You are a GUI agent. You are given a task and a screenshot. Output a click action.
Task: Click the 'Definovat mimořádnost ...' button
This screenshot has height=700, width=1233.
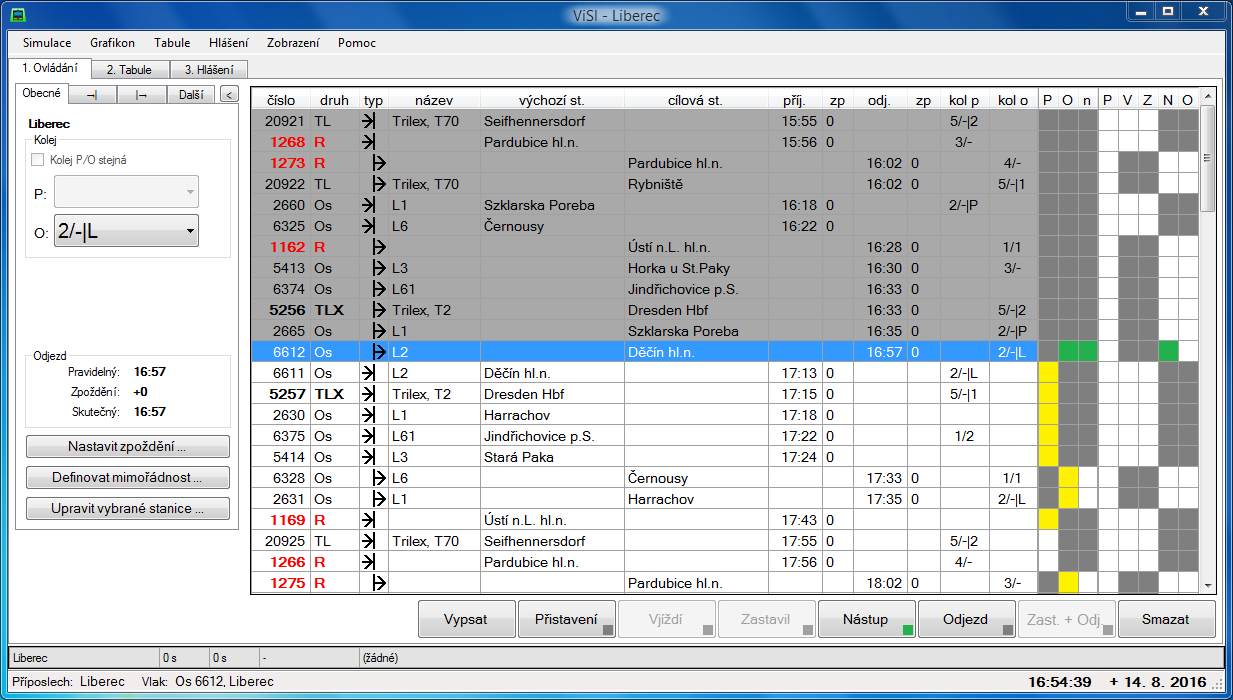pyautogui.click(x=128, y=478)
